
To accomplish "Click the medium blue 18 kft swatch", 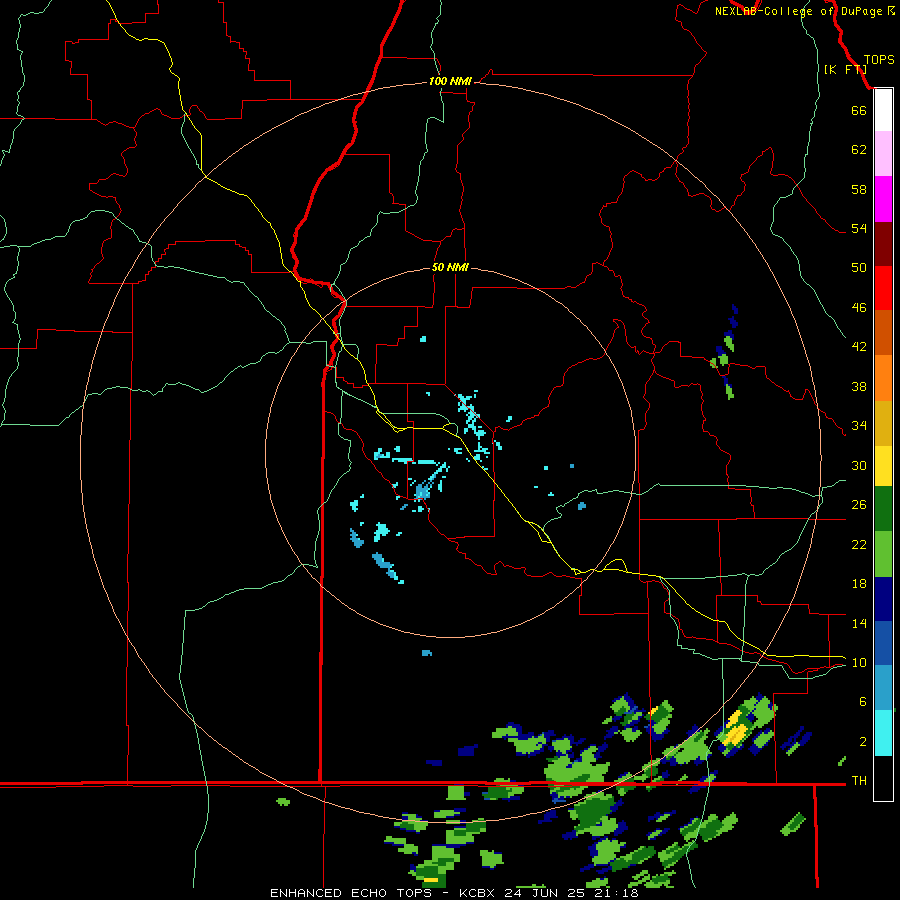I will point(883,643).
